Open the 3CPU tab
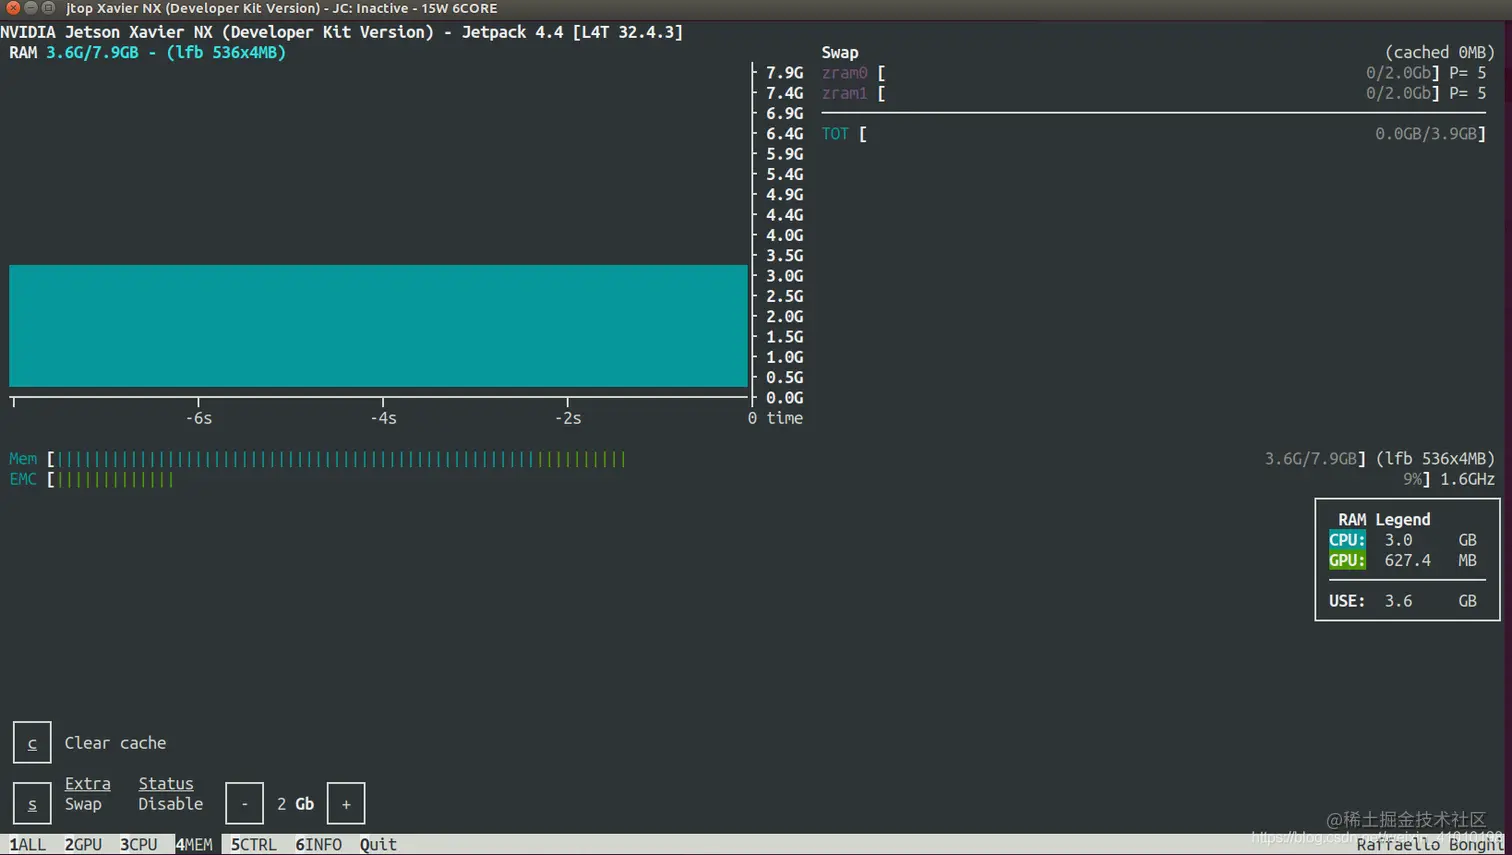Image resolution: width=1512 pixels, height=855 pixels. (139, 845)
